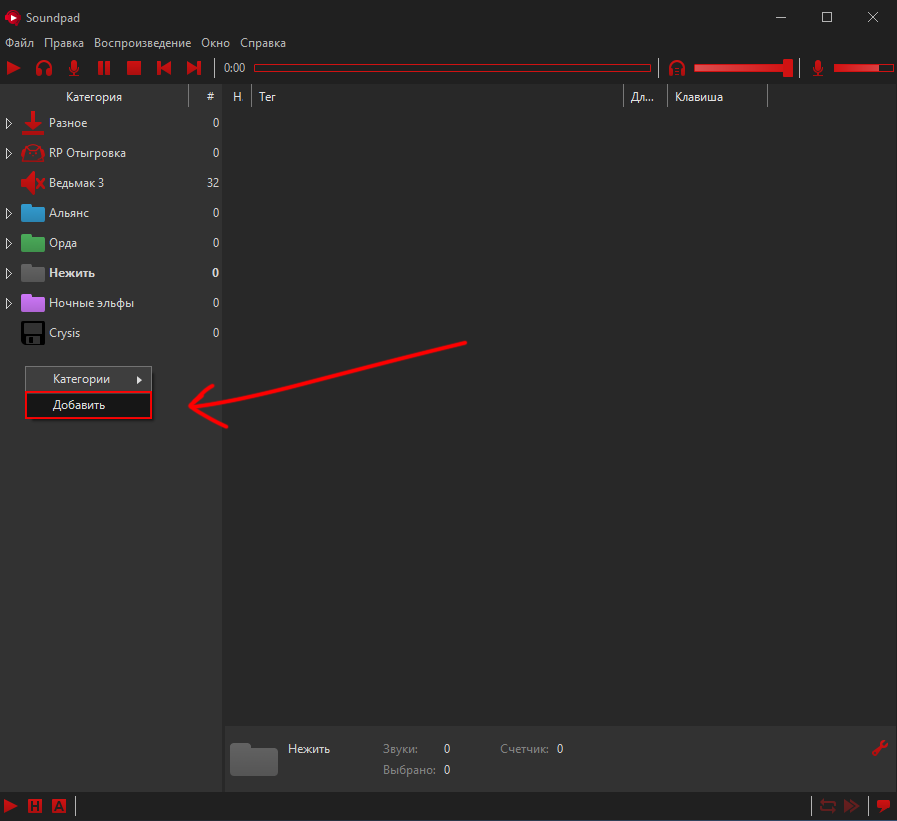Click the Дл... duration column header

coord(645,97)
